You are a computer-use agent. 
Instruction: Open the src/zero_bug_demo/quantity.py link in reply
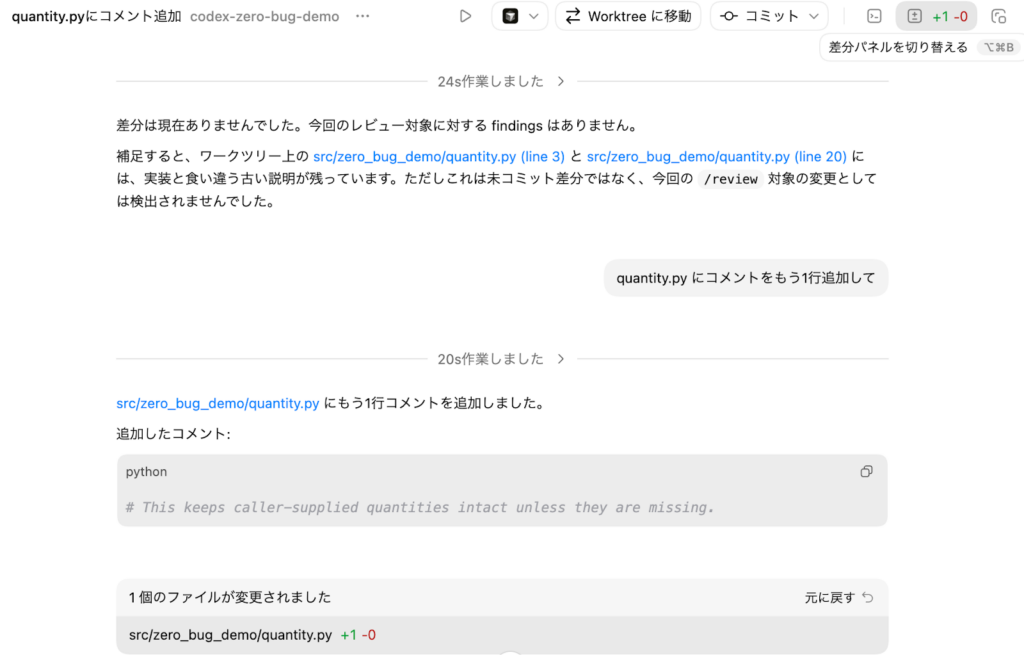[218, 403]
